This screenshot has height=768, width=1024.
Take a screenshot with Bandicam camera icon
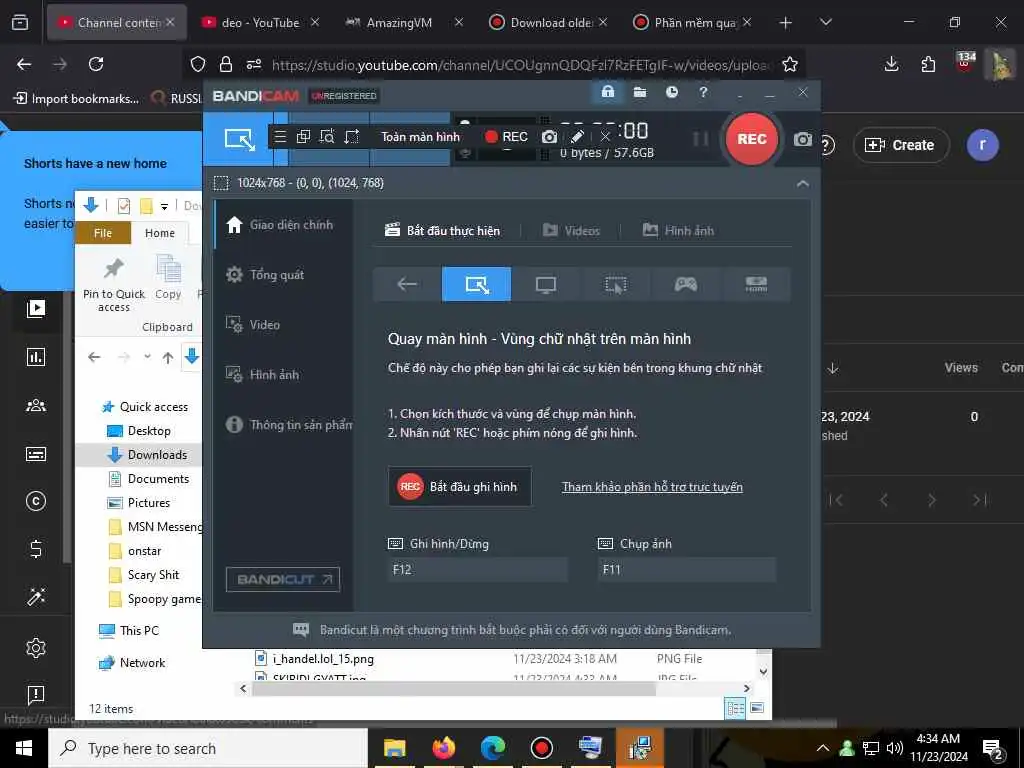[x=803, y=139]
